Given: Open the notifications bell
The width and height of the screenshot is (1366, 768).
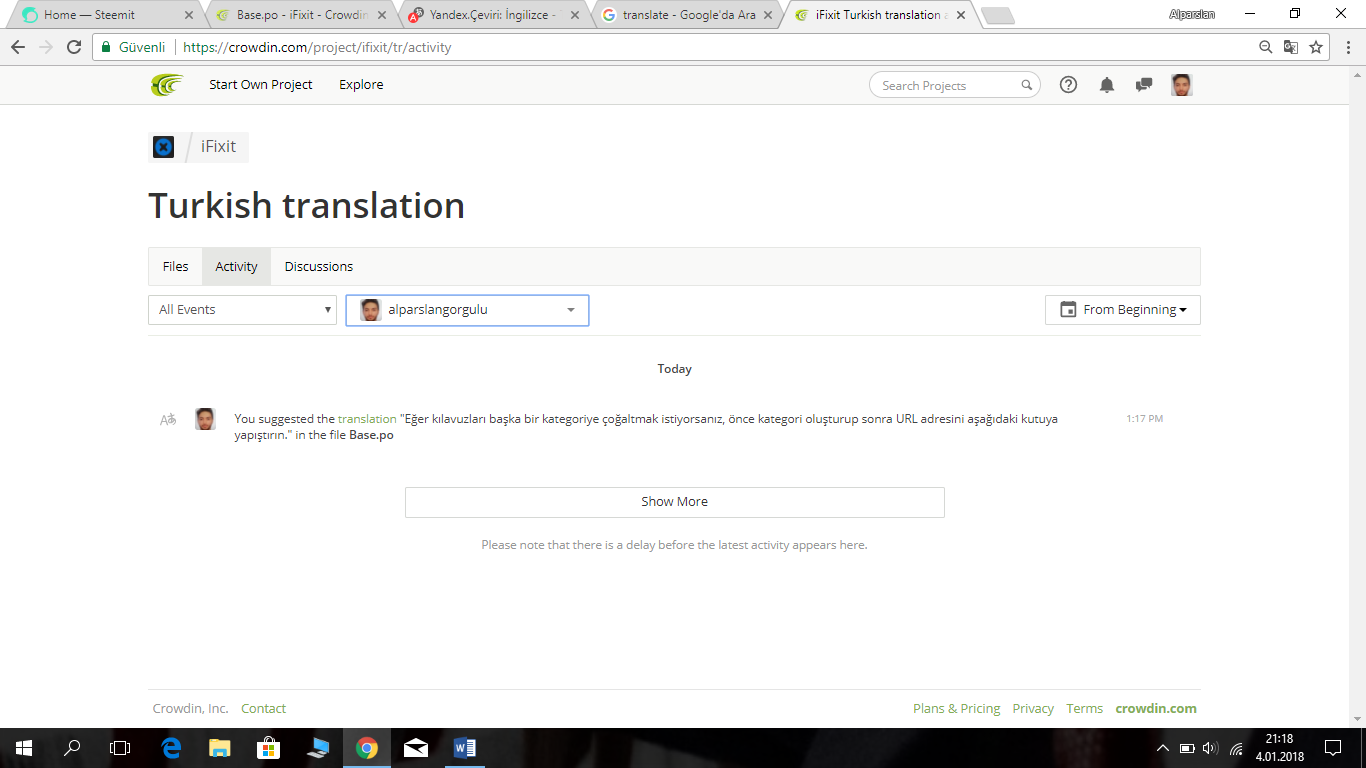Looking at the screenshot, I should click(x=1107, y=85).
